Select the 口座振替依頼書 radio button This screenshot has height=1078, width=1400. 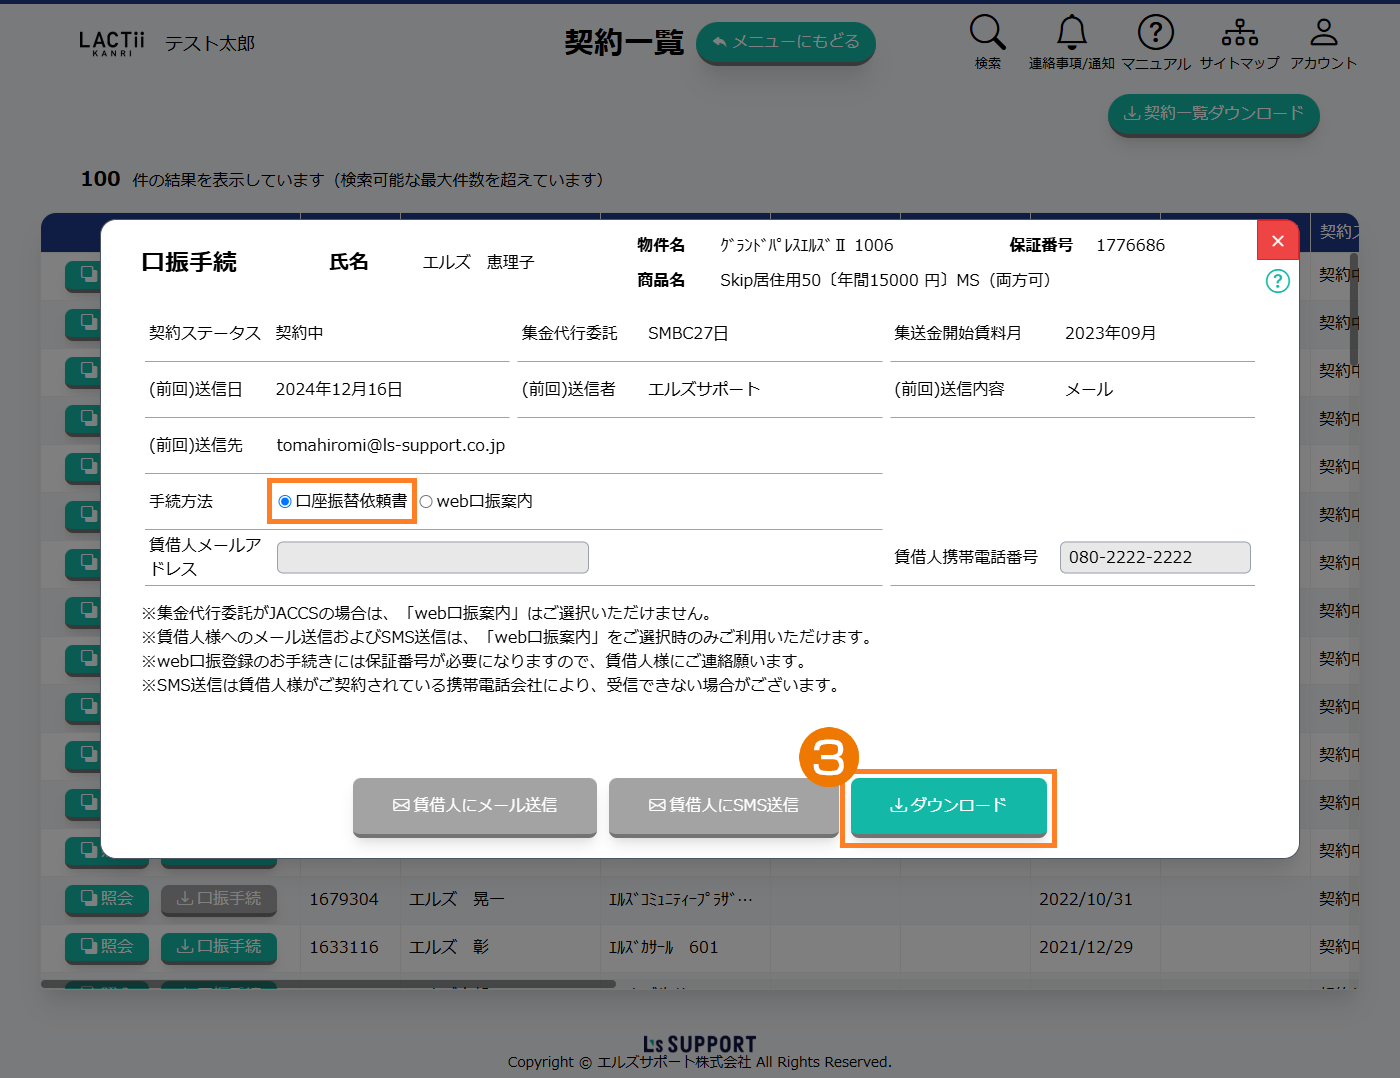click(285, 501)
